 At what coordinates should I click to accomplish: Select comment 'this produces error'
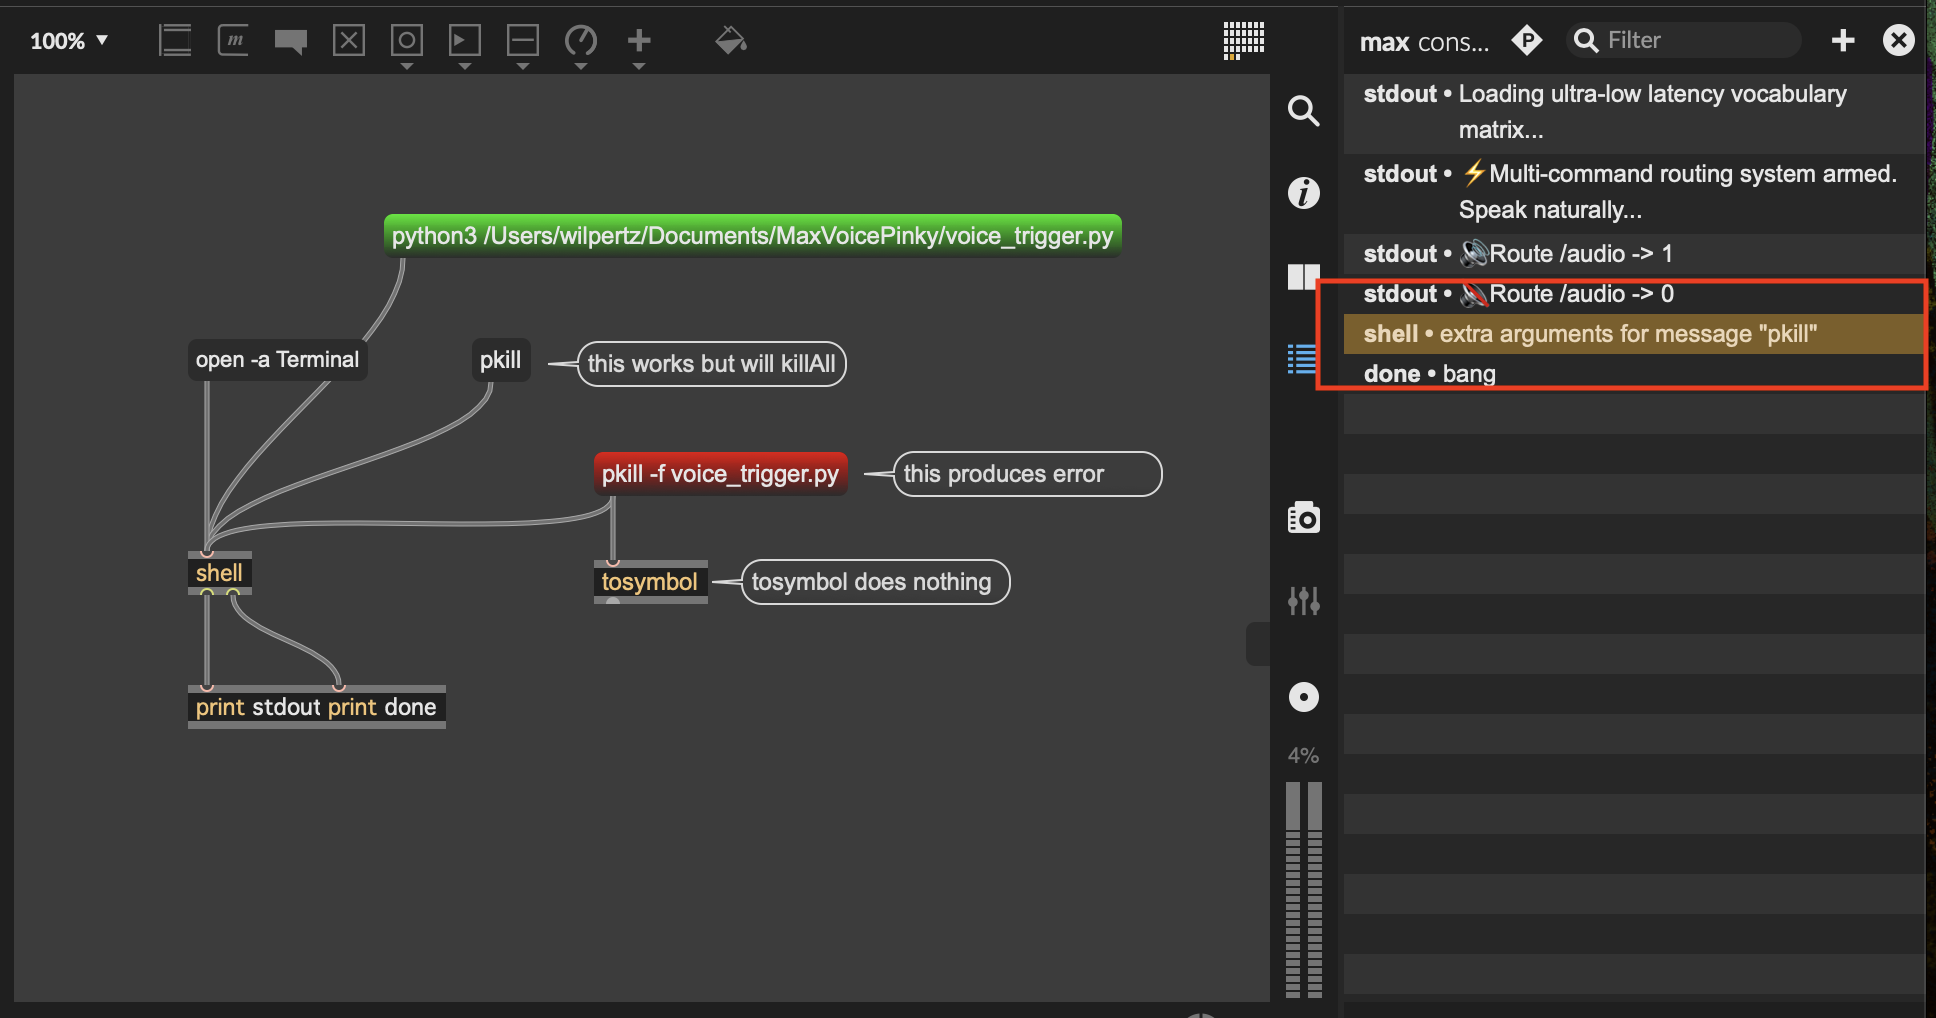tap(1027, 474)
